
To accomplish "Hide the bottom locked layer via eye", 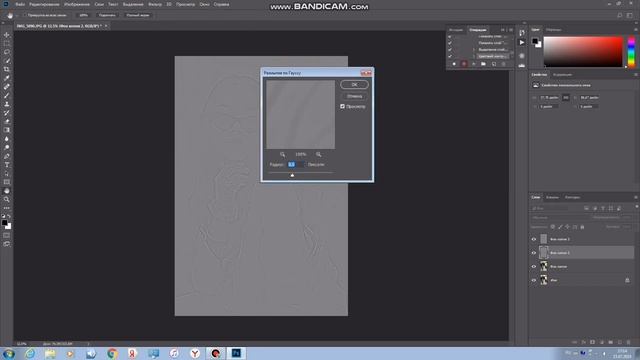I will [x=534, y=280].
